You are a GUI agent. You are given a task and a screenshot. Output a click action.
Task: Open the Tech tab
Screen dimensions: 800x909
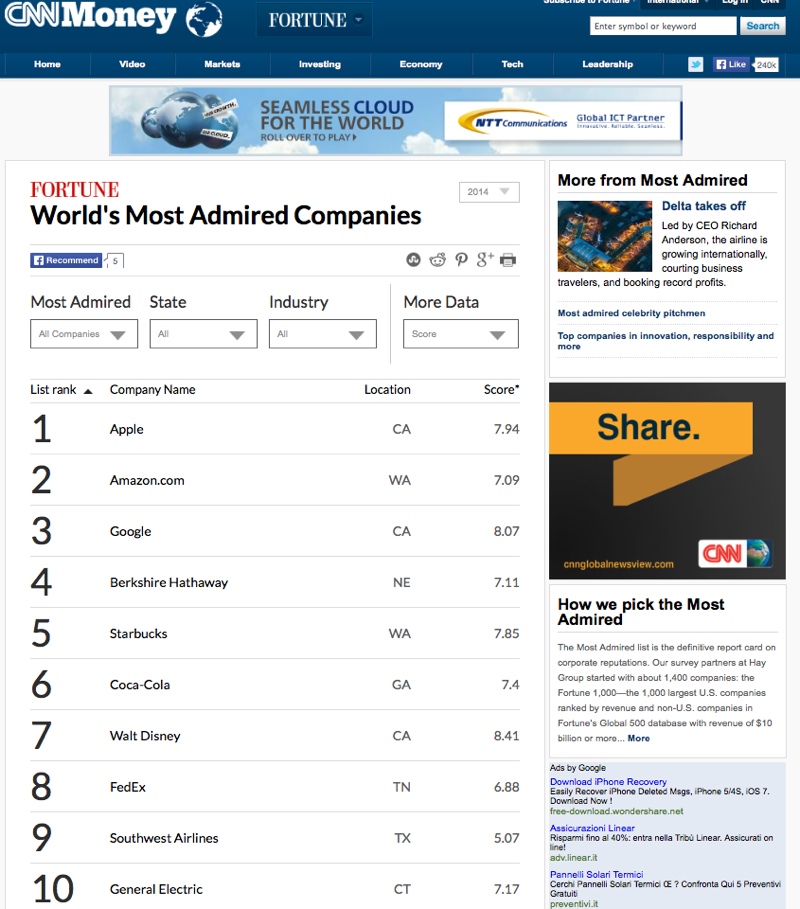(x=512, y=64)
